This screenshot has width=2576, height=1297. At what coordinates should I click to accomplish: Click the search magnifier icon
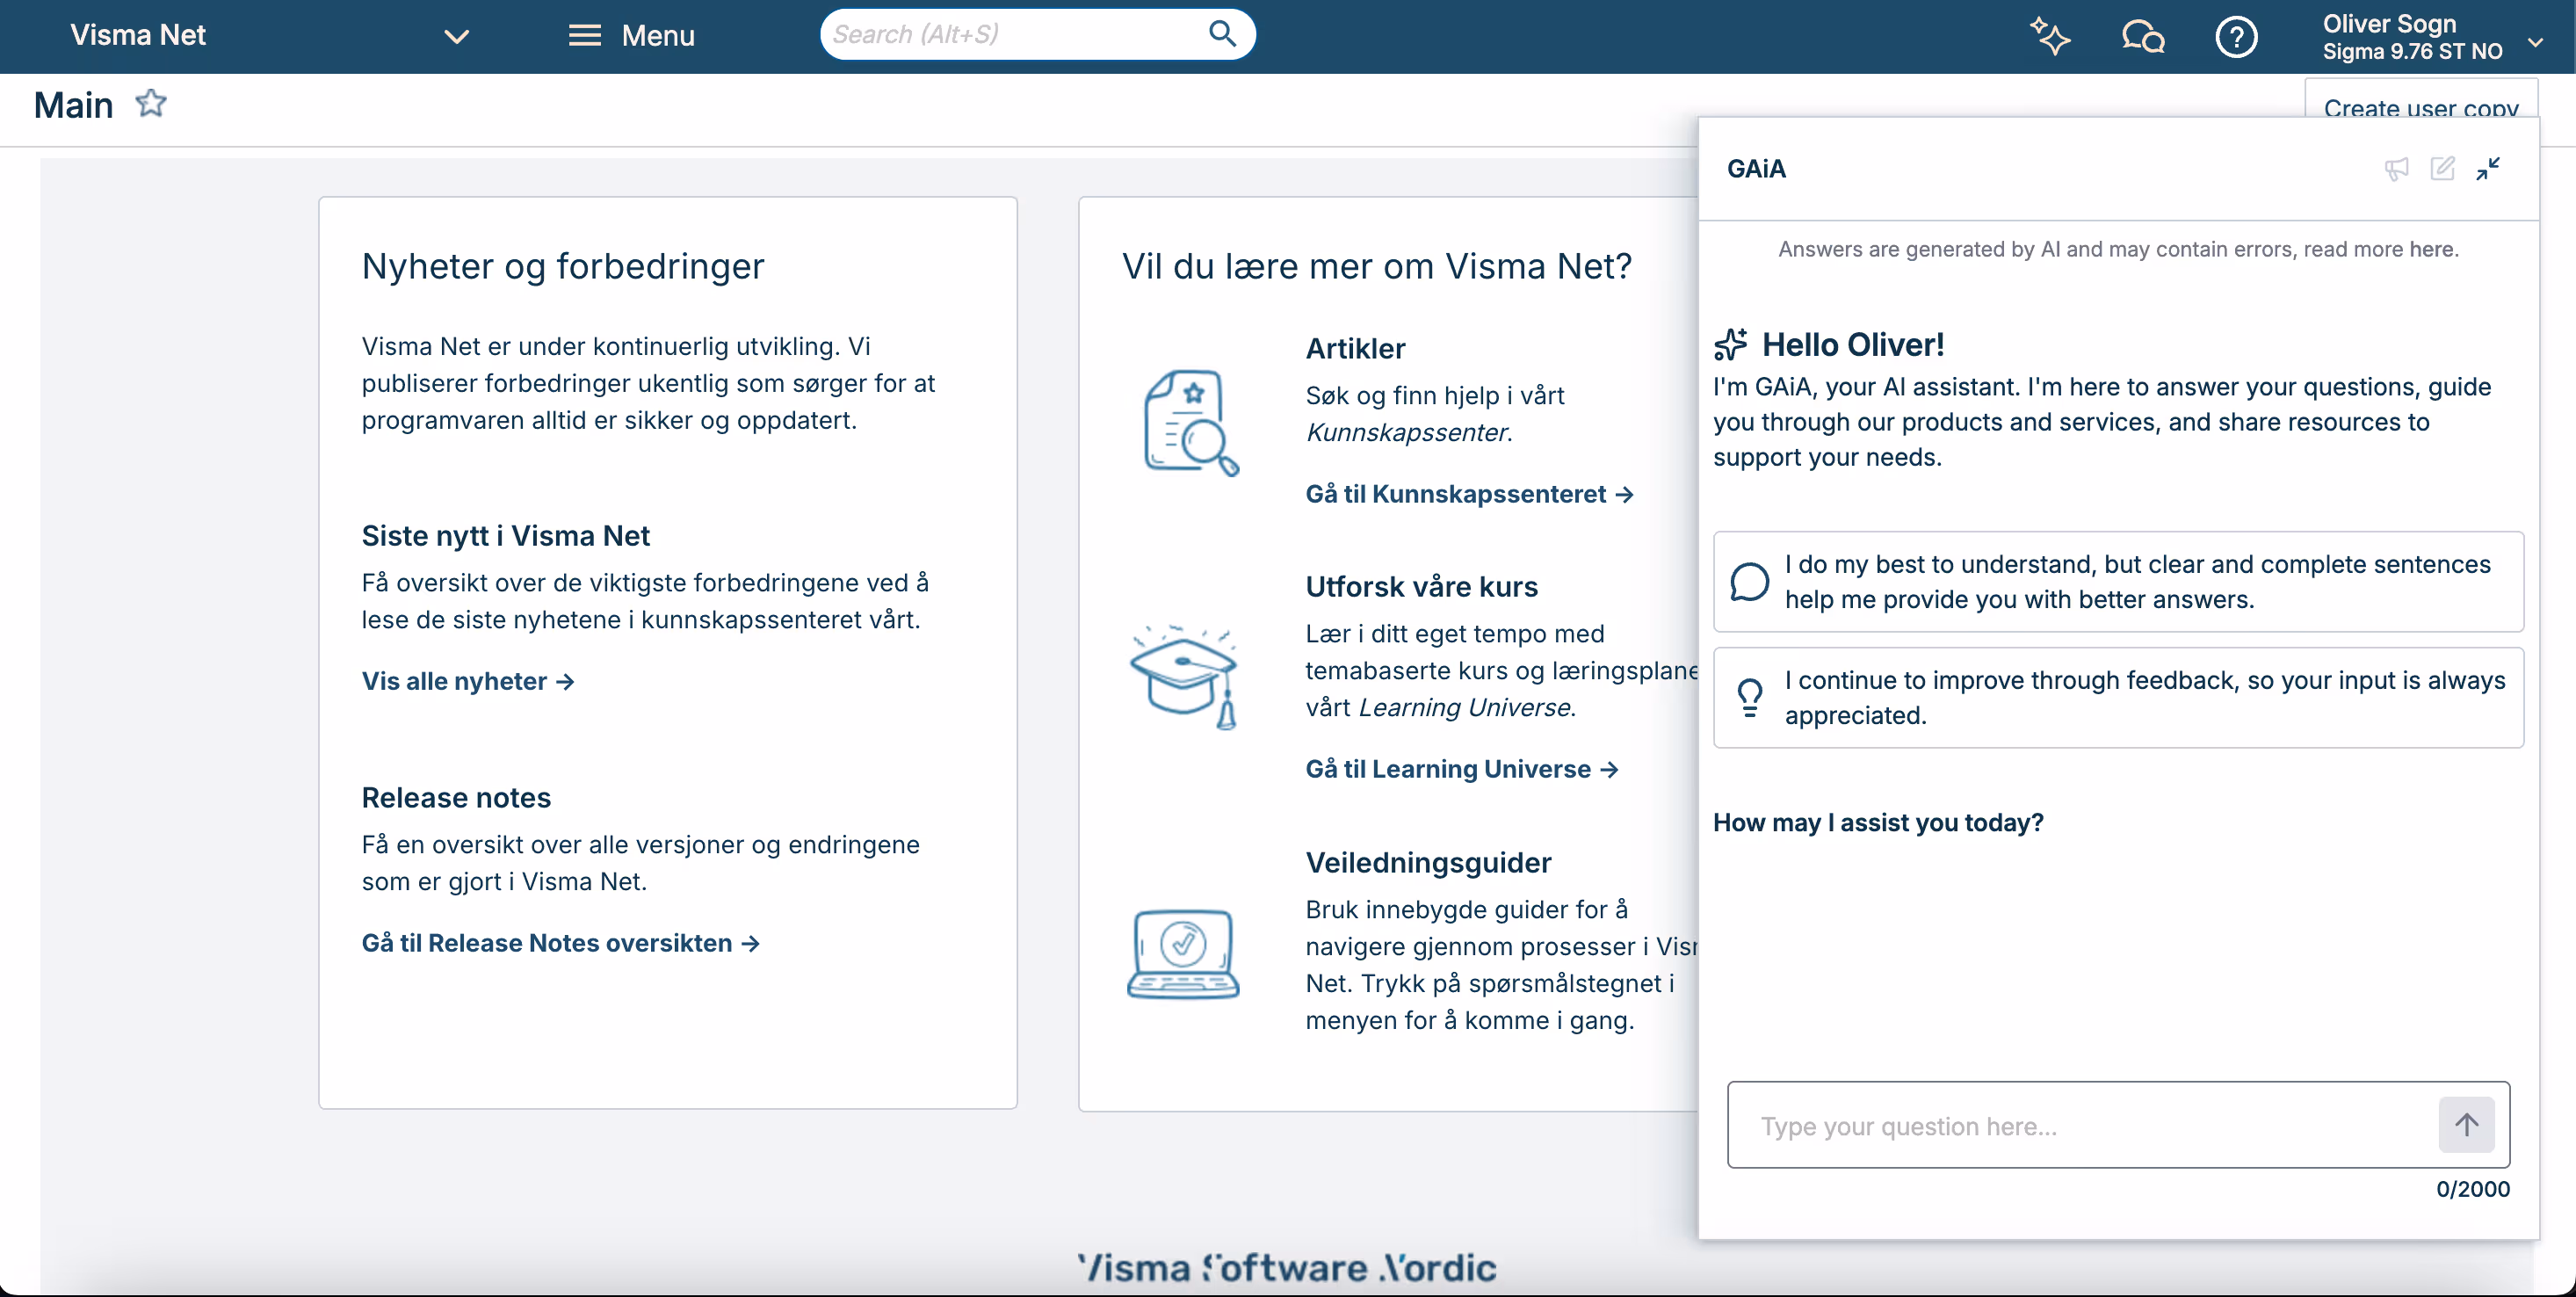coord(1222,34)
